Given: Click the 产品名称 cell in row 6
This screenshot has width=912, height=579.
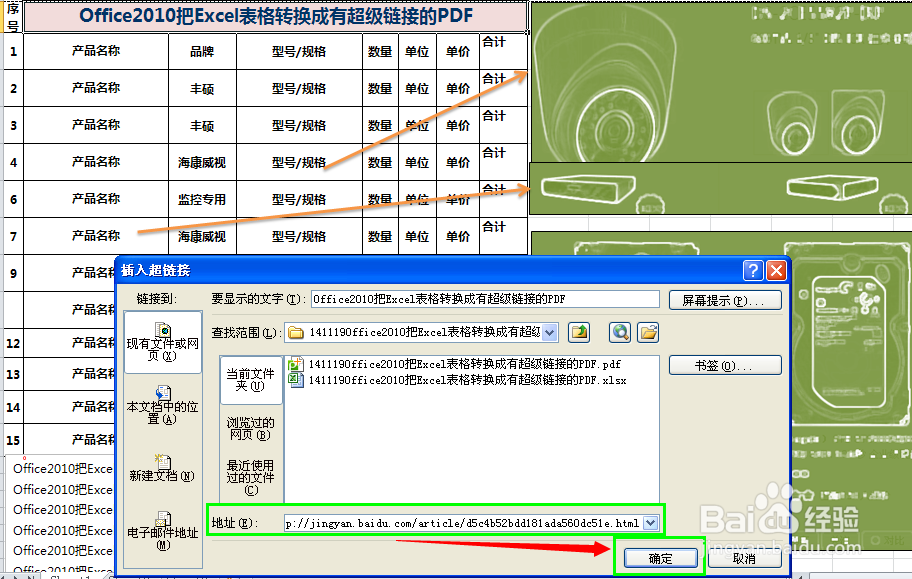Looking at the screenshot, I should (96, 199).
